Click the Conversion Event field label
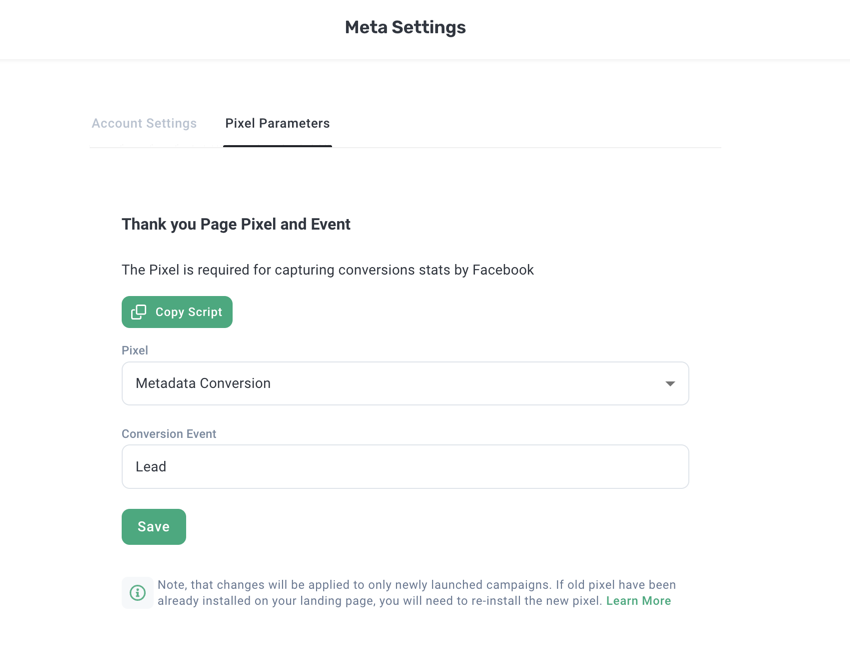850x669 pixels. click(169, 434)
